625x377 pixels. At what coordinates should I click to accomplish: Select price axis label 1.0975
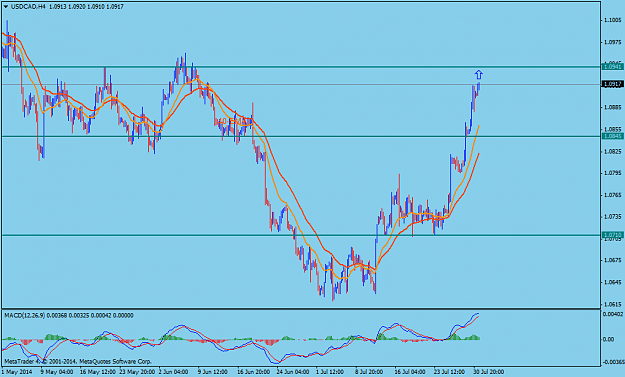pyautogui.click(x=613, y=42)
